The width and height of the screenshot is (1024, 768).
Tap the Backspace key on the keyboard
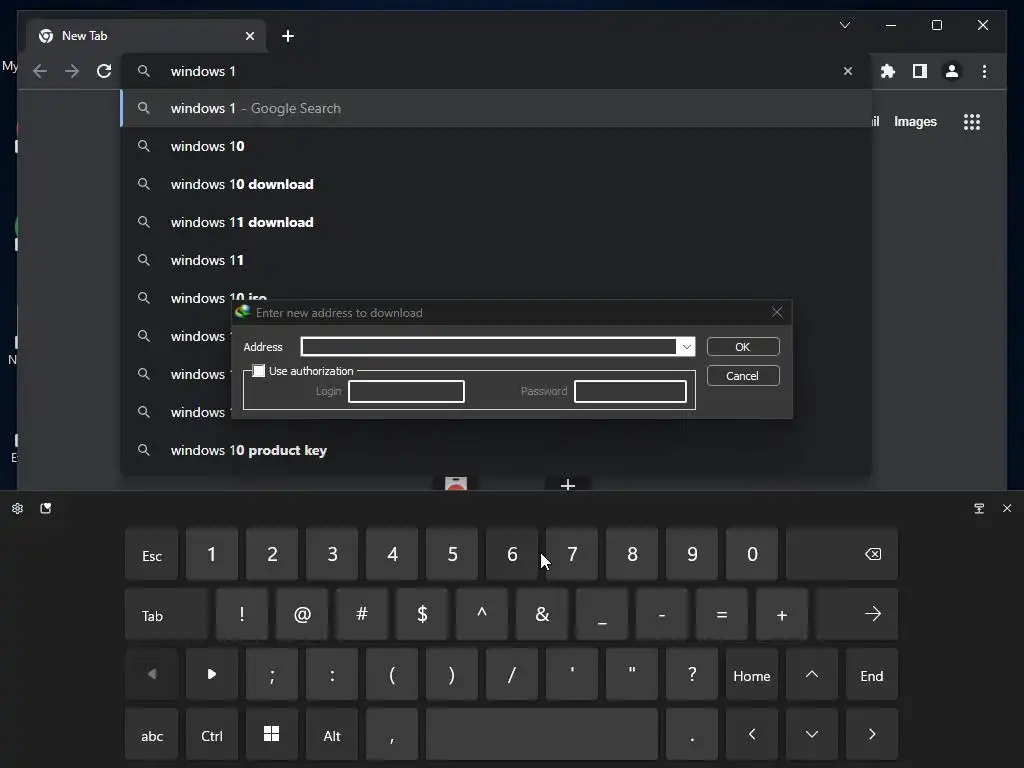[842, 554]
